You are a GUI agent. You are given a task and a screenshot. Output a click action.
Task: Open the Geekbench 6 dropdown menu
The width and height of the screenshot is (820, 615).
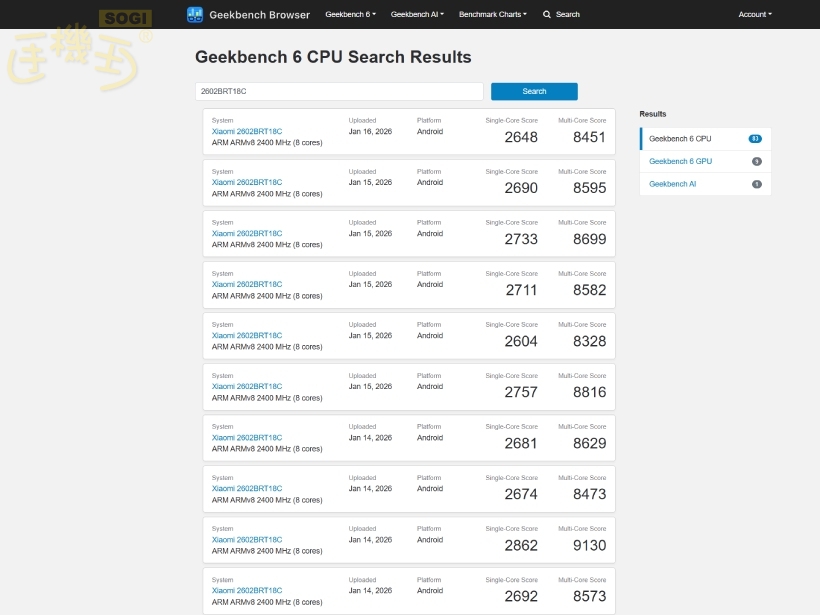click(350, 15)
